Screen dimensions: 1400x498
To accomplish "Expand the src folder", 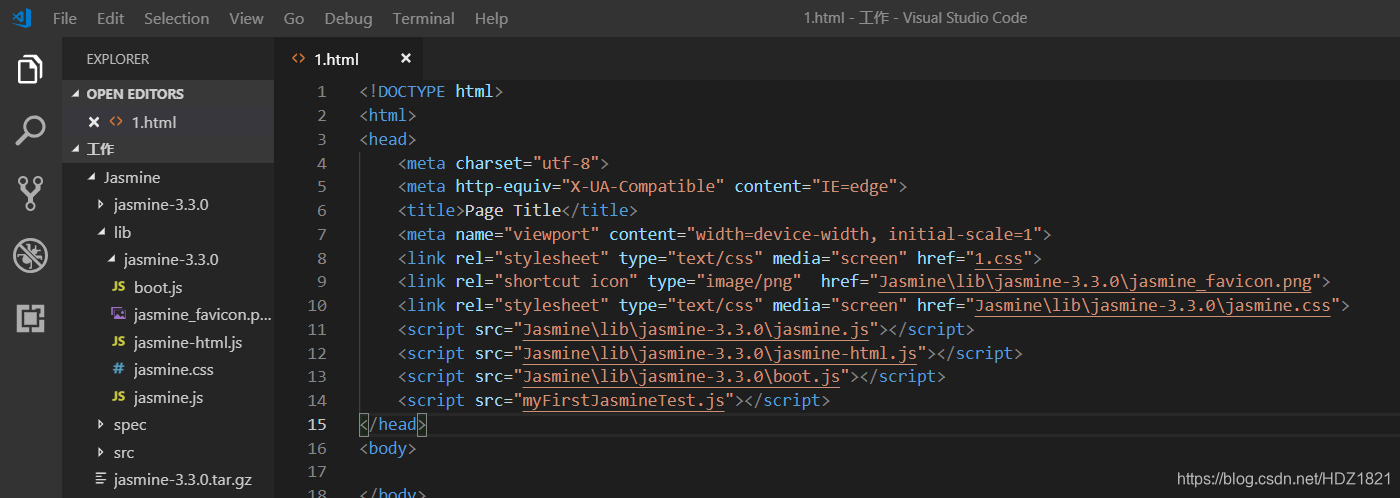I will coord(101,453).
